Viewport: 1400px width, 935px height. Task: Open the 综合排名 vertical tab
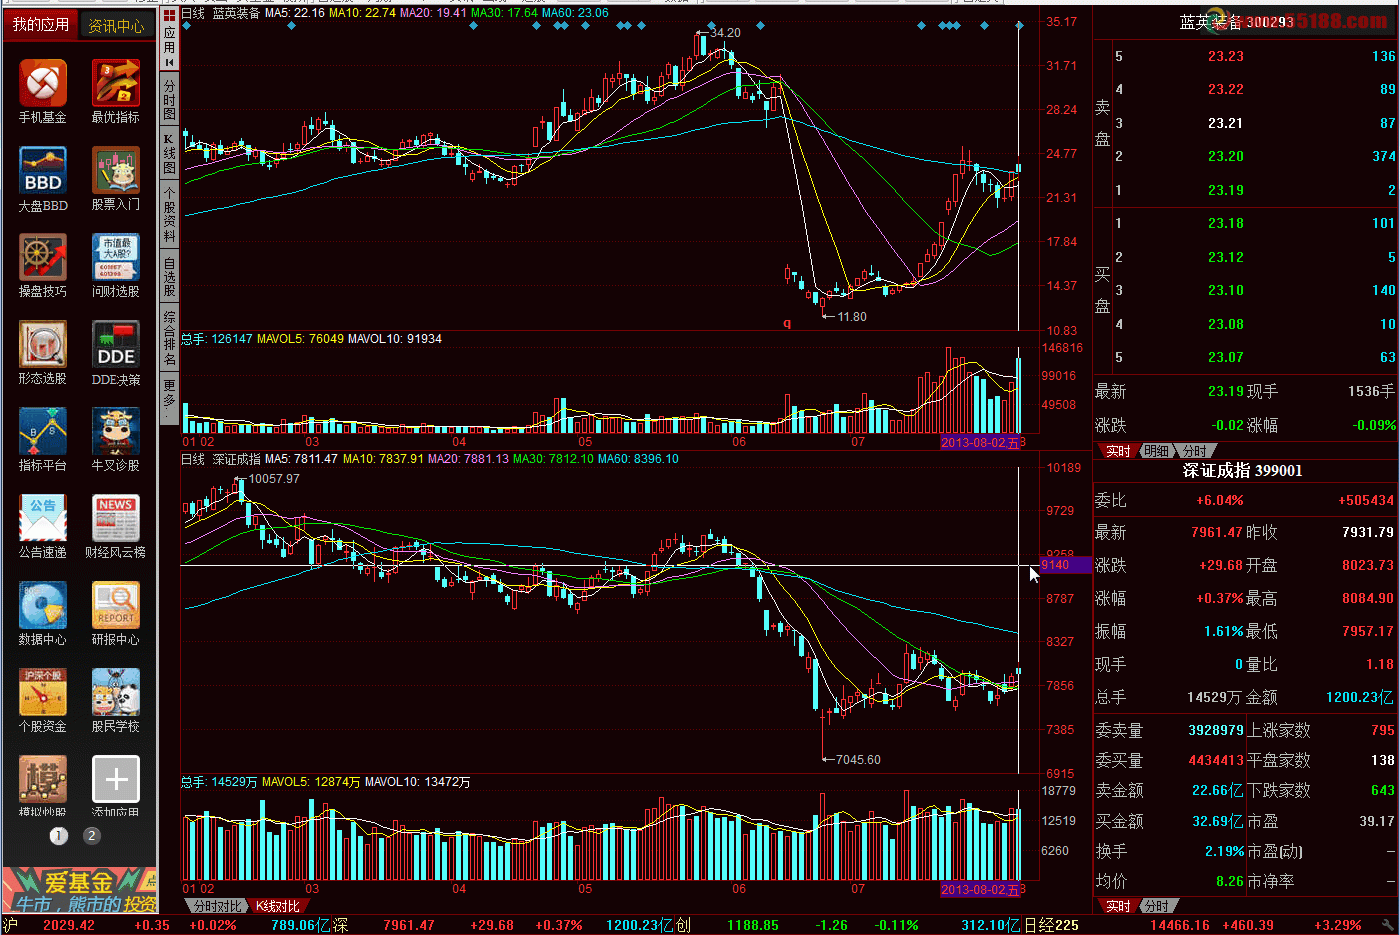(x=169, y=338)
